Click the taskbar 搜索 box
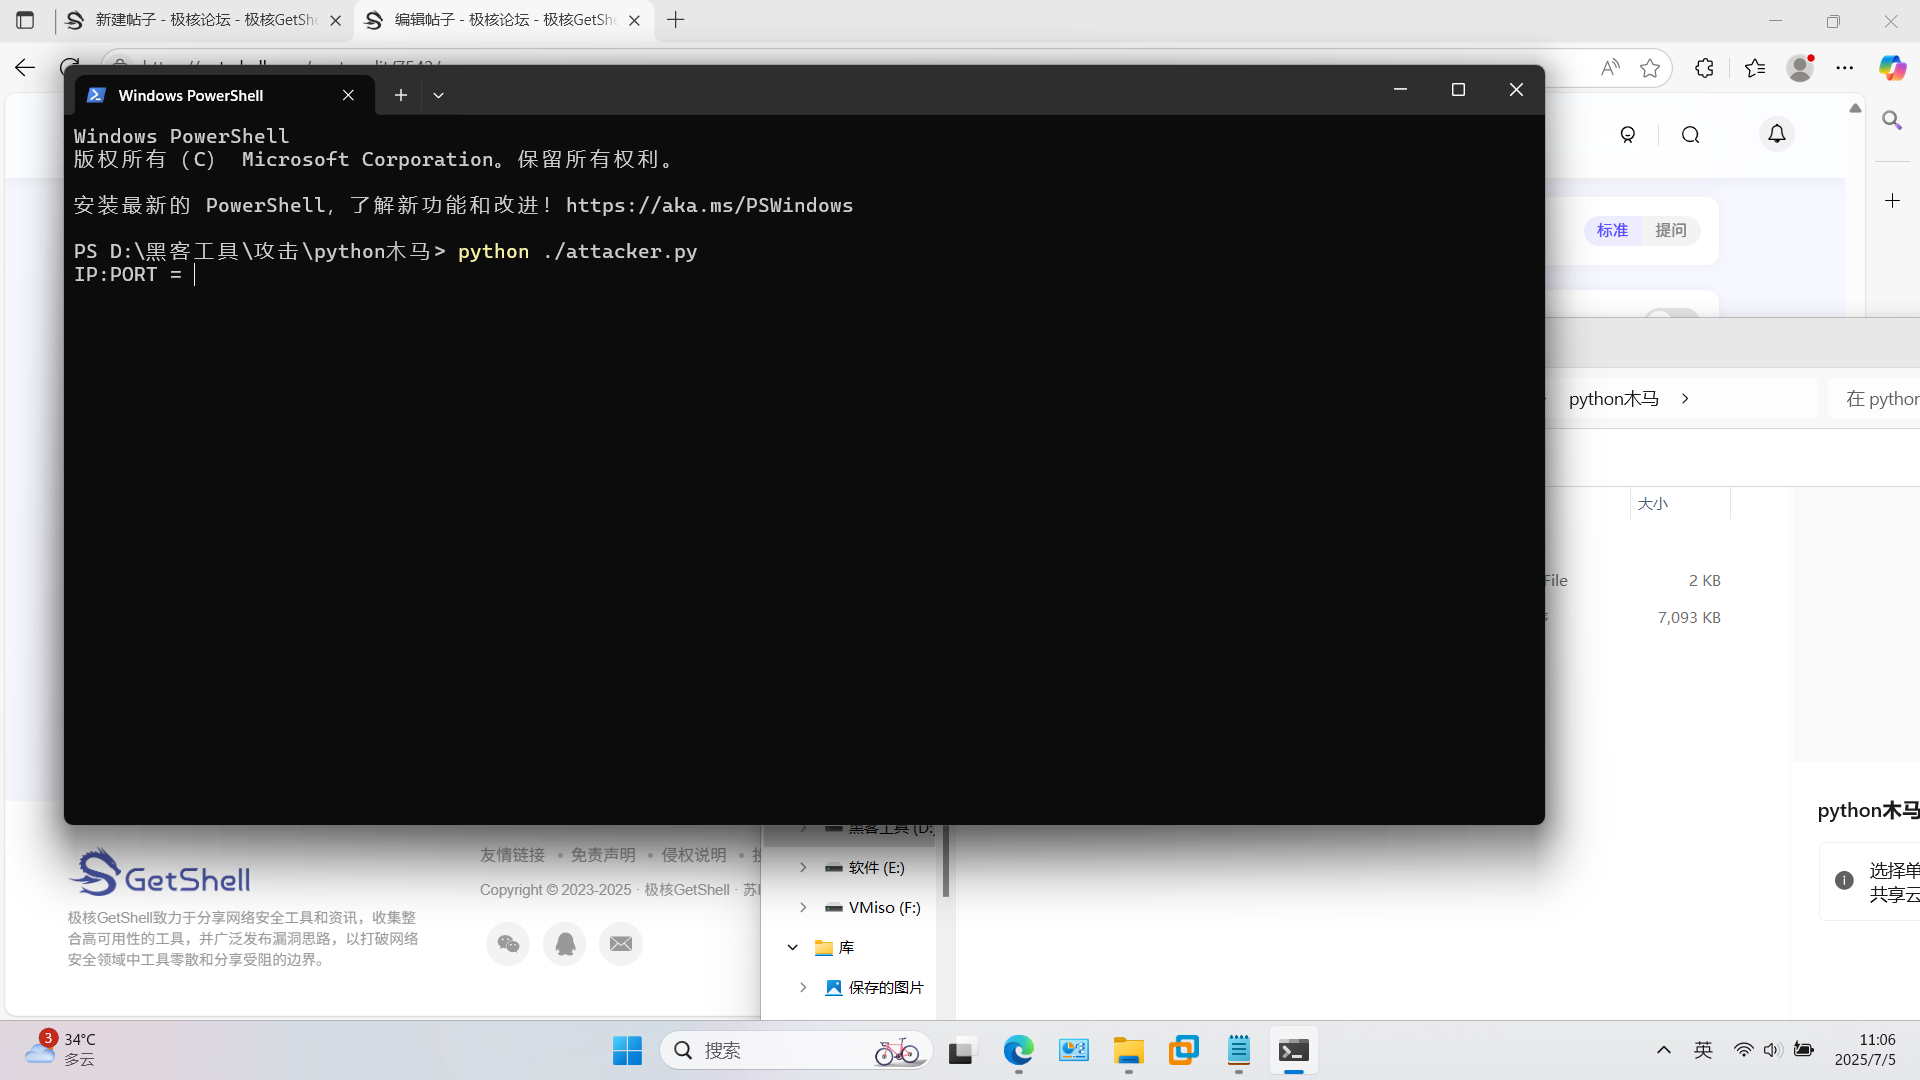 click(796, 1051)
